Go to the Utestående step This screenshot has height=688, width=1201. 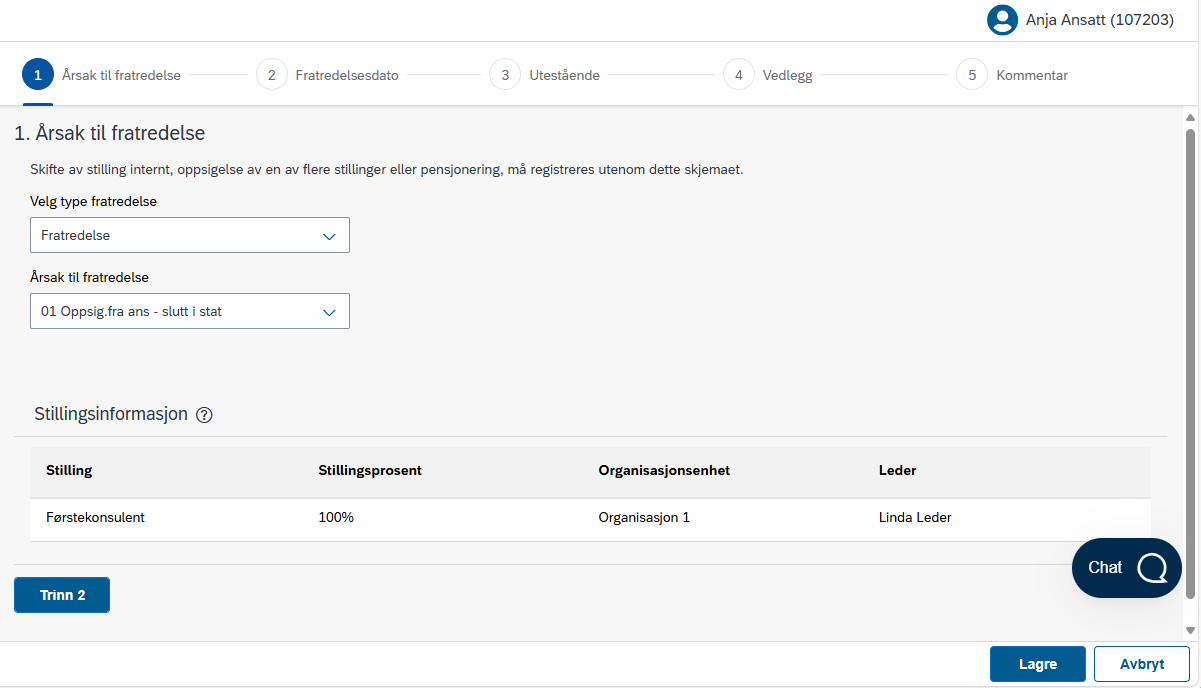click(565, 75)
